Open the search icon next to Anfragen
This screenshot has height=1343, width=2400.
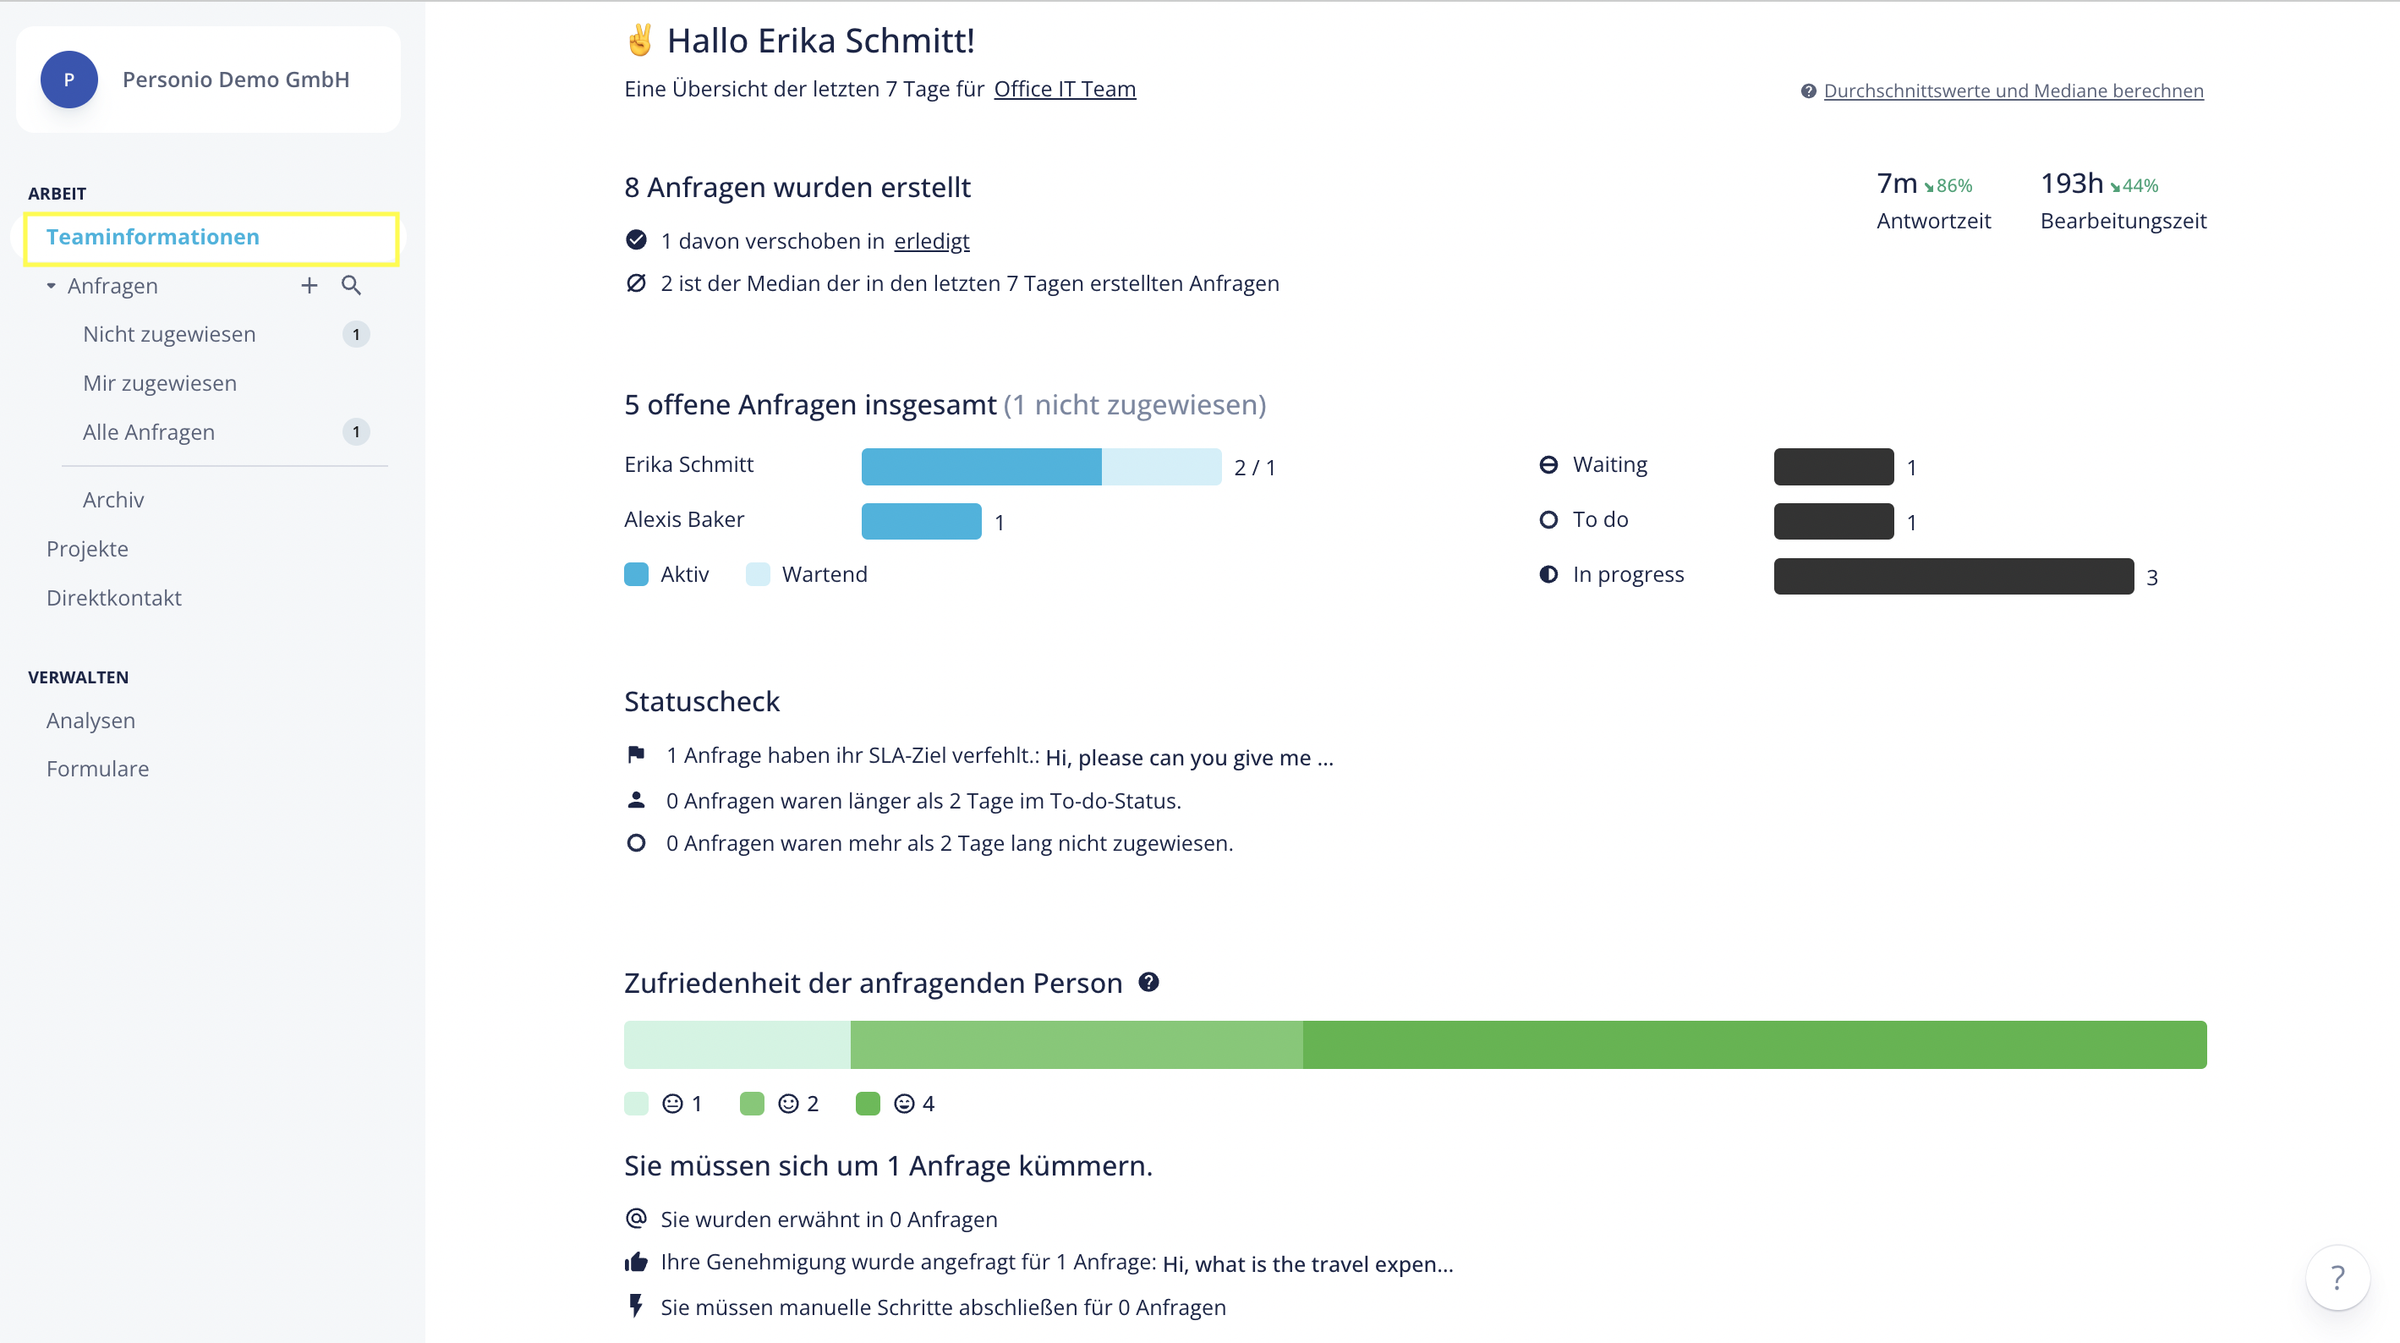(x=351, y=286)
